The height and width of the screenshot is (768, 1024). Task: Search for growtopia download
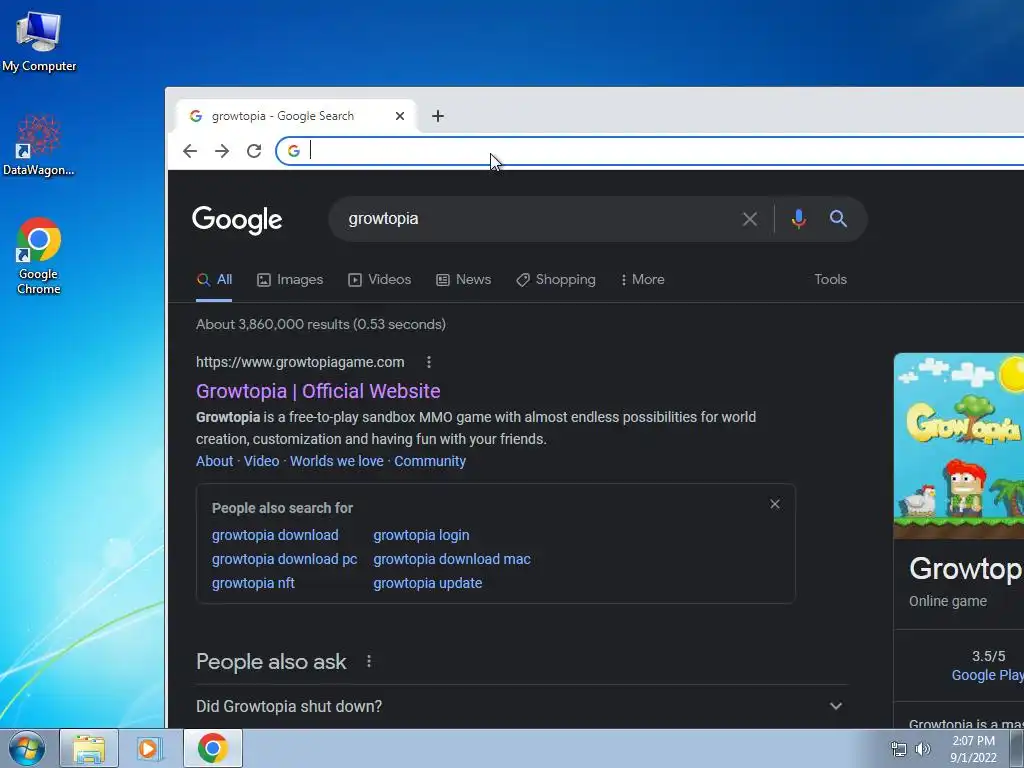coord(276,536)
